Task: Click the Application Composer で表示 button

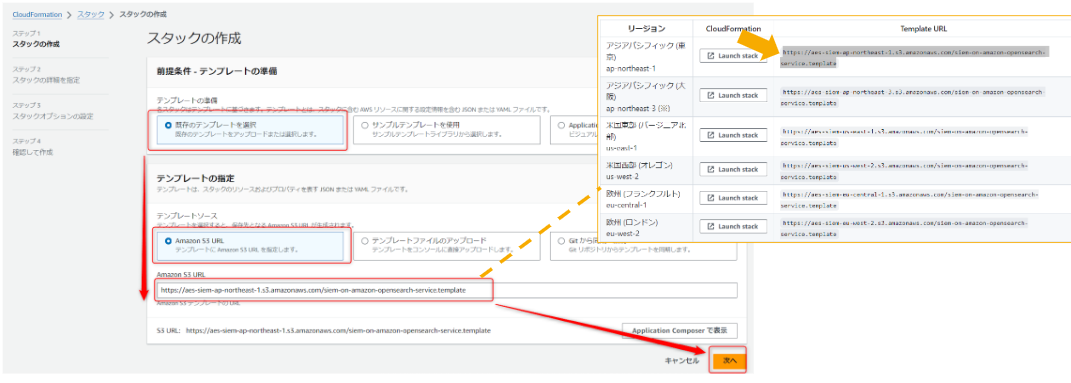Action: click(680, 330)
